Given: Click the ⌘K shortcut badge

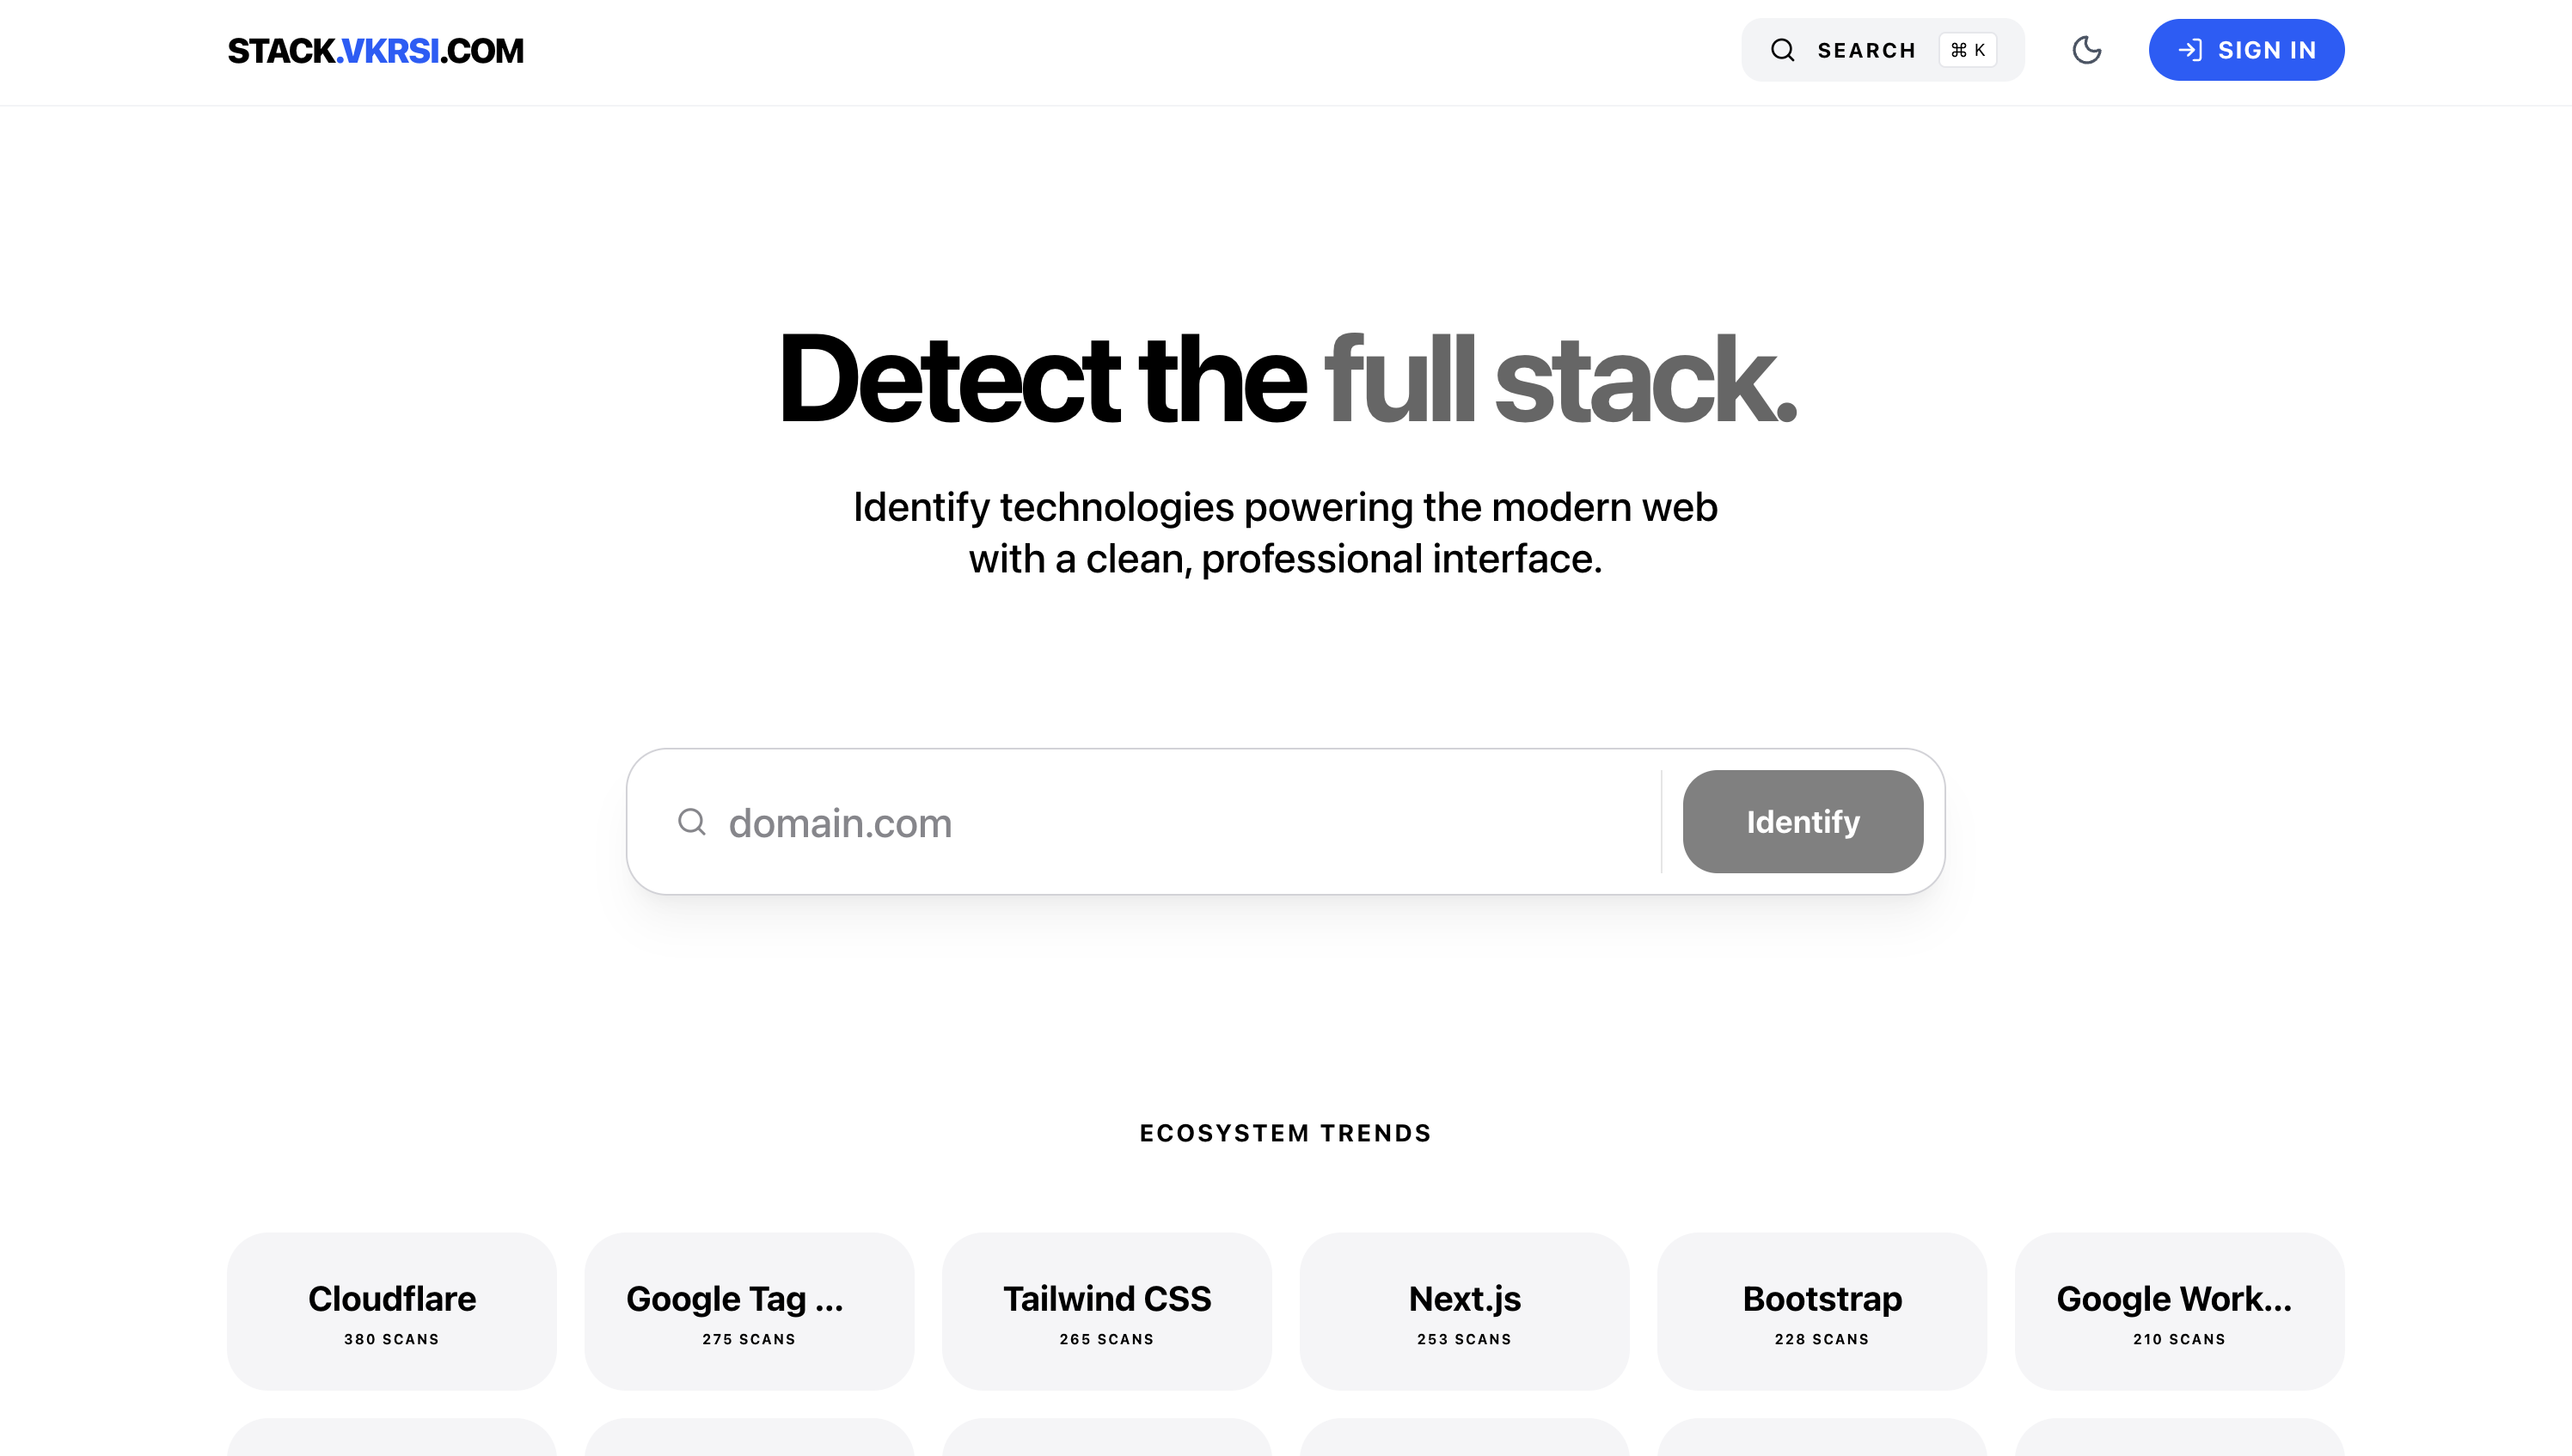Looking at the screenshot, I should pyautogui.click(x=1967, y=50).
